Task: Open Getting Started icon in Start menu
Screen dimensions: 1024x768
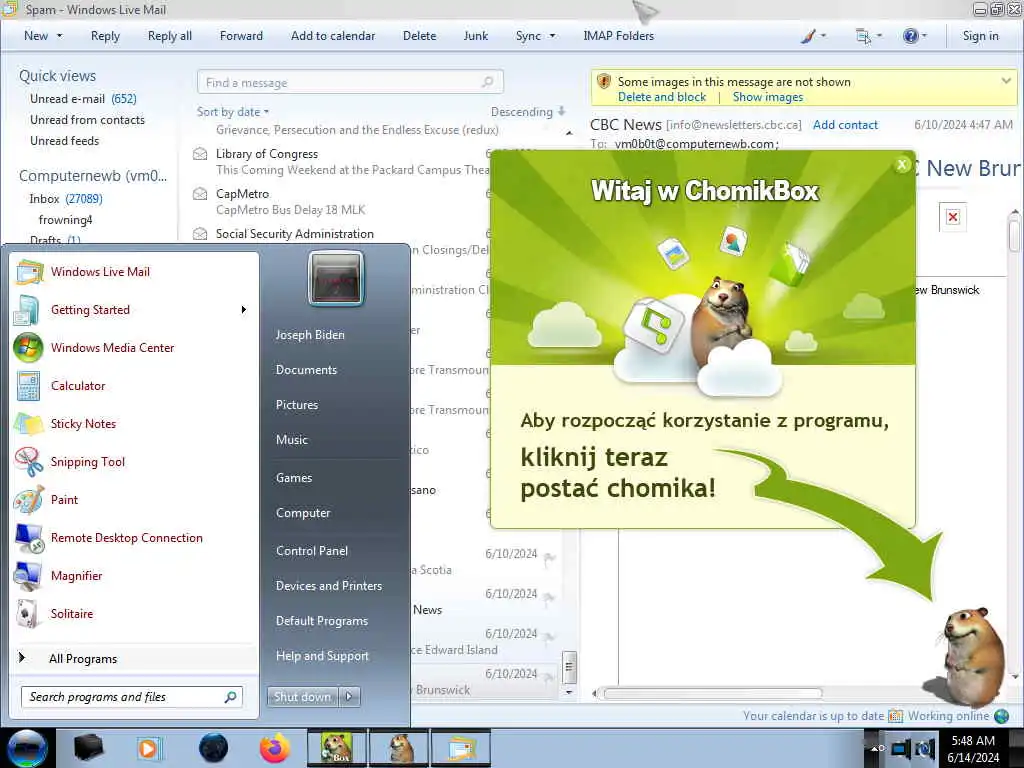Action: pos(27,310)
